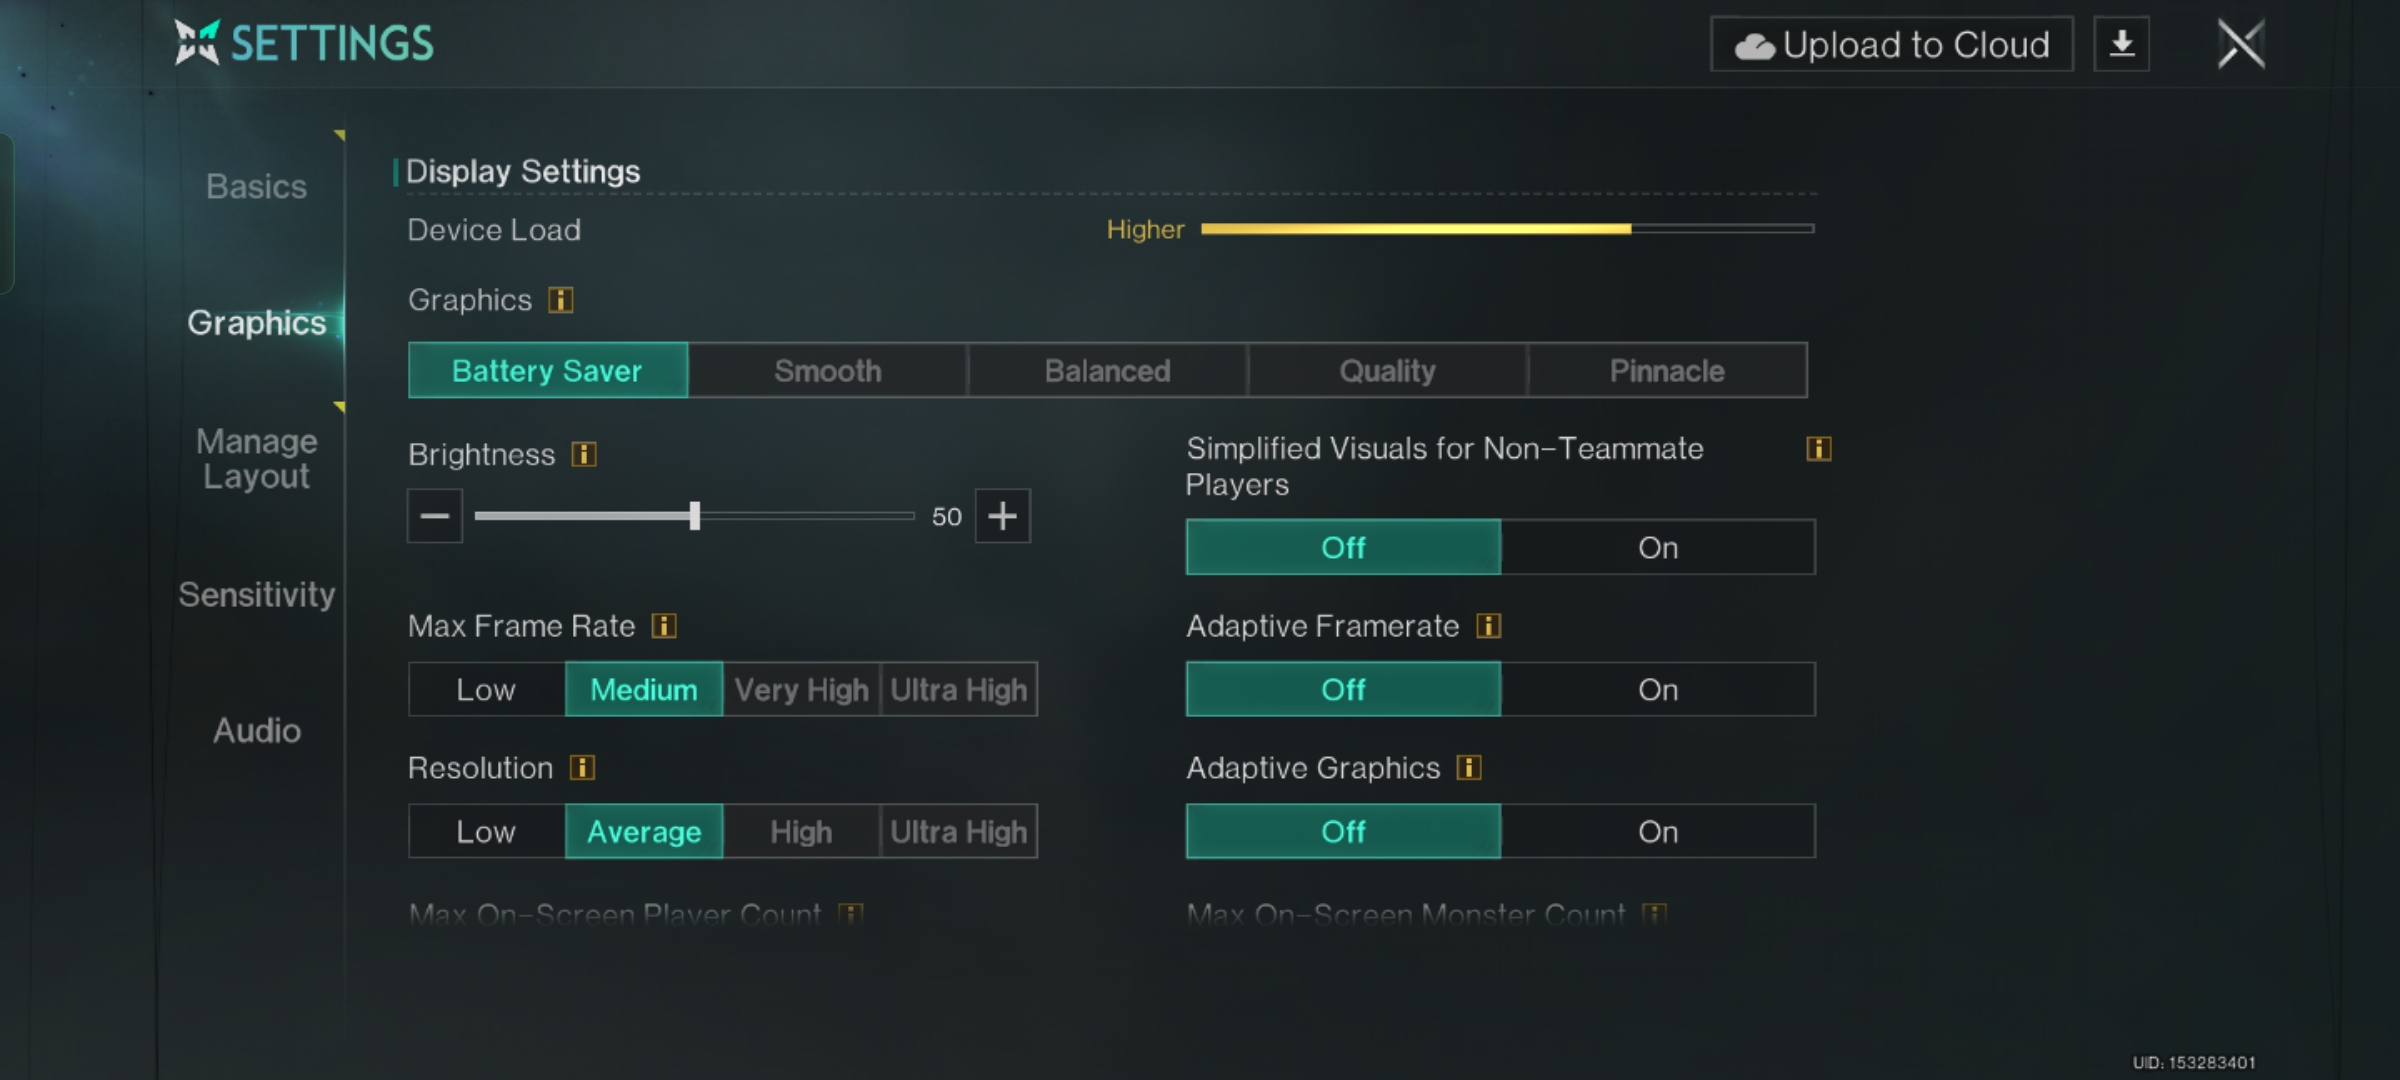Switch to the Sensitivity tab
Screen dimensions: 2400x1080
coord(256,595)
